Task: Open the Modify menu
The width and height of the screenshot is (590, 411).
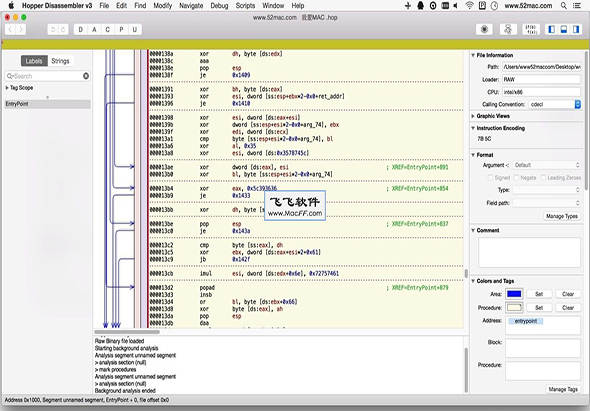Action: [x=163, y=6]
